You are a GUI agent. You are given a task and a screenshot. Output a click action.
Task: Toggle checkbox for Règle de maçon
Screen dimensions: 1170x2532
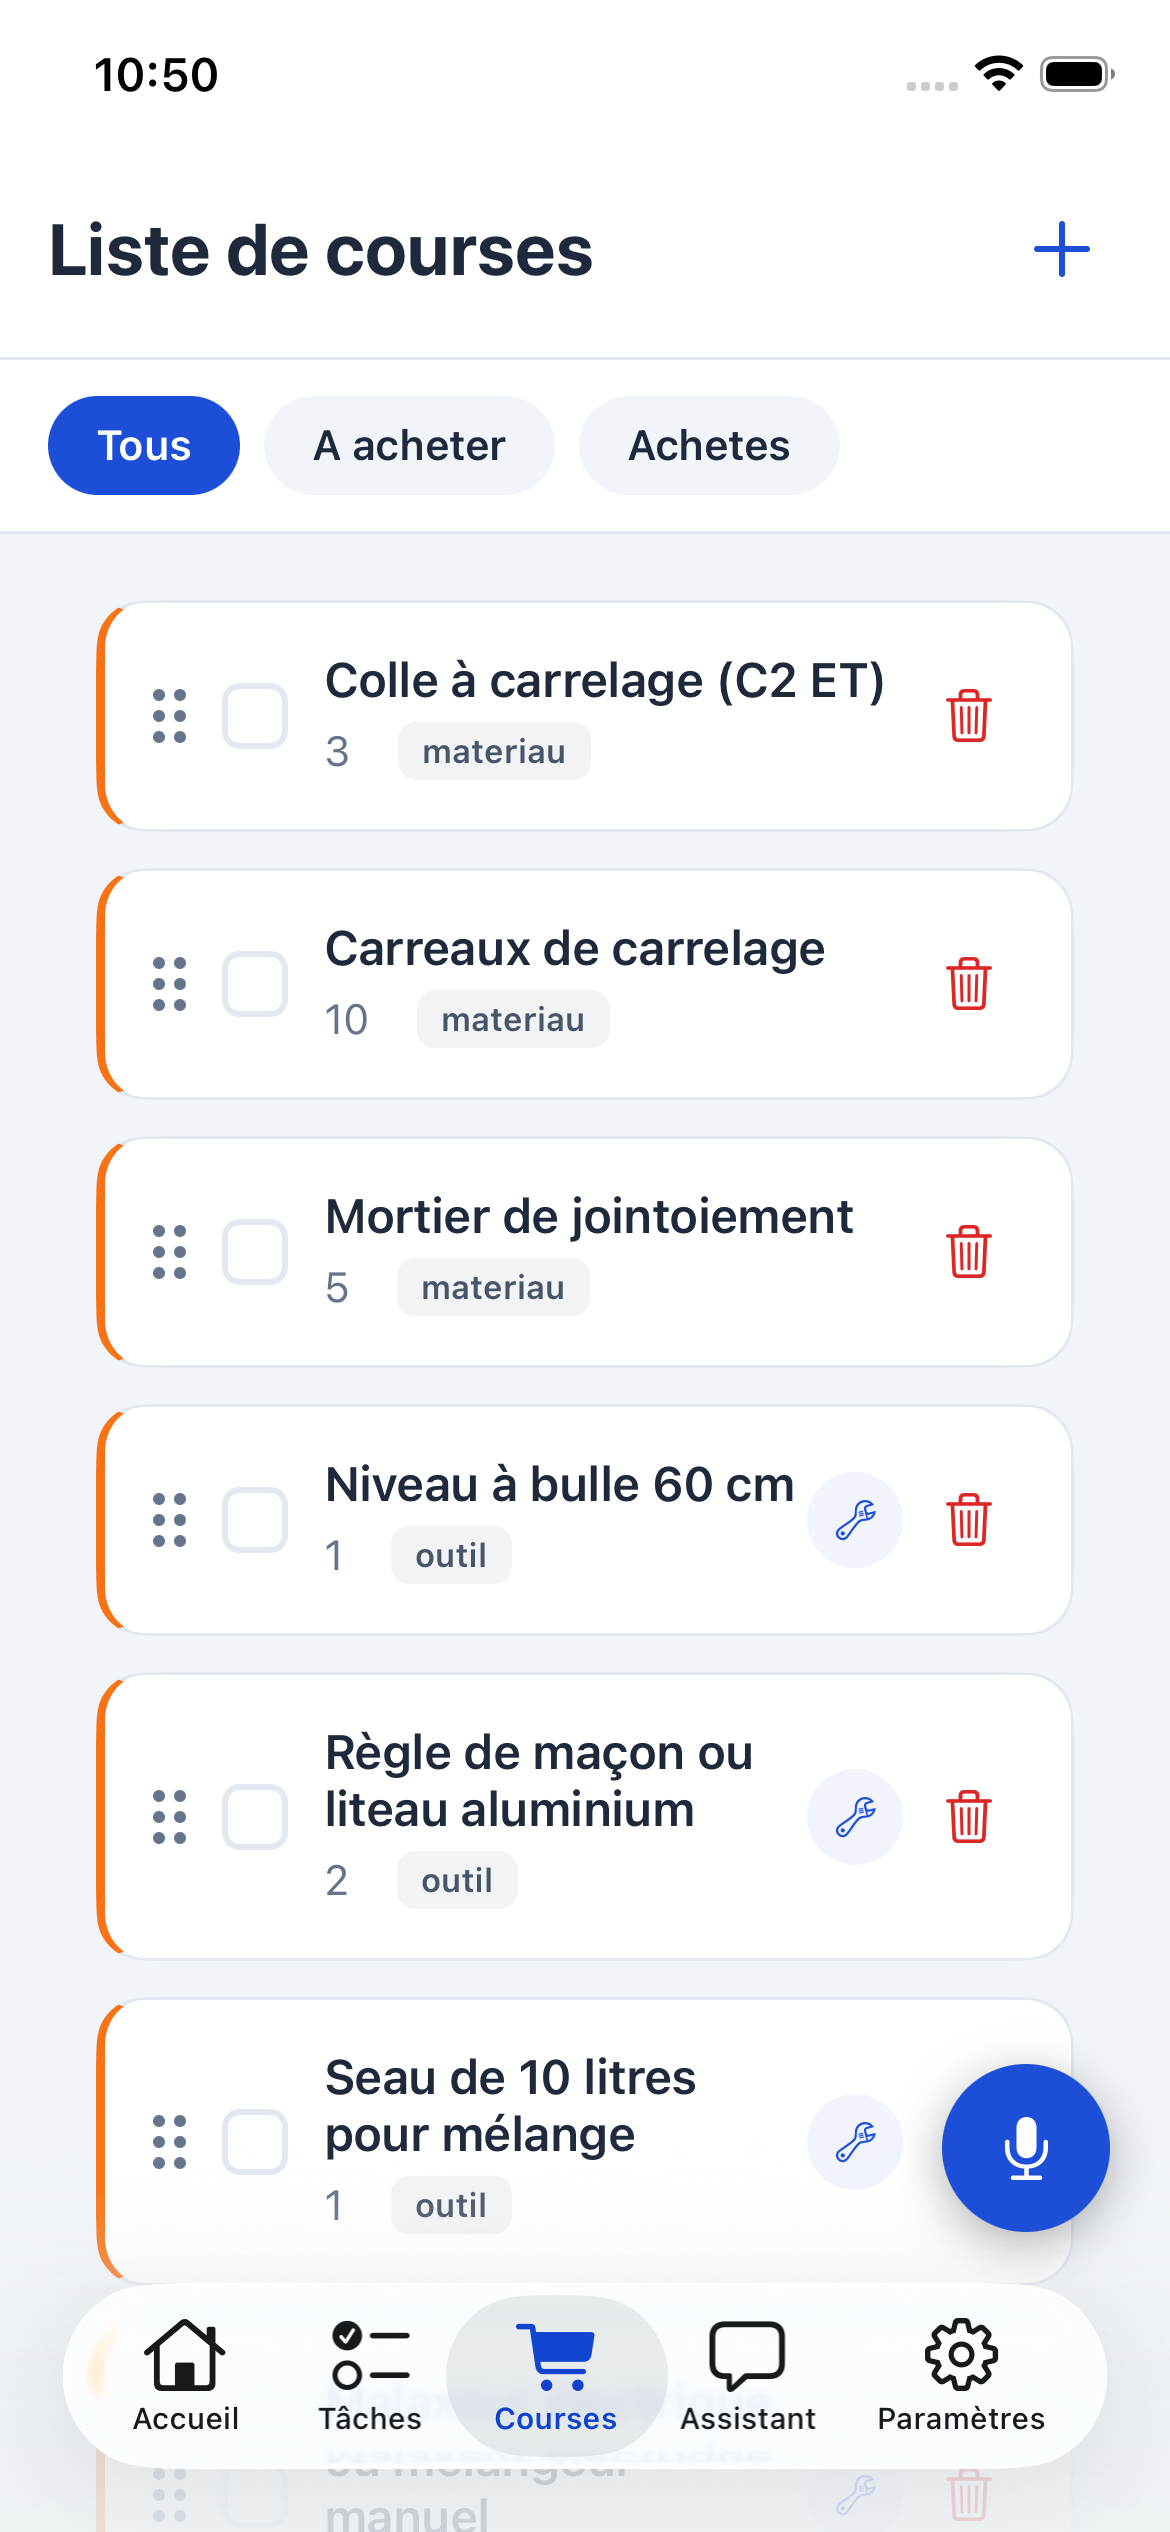[255, 1816]
